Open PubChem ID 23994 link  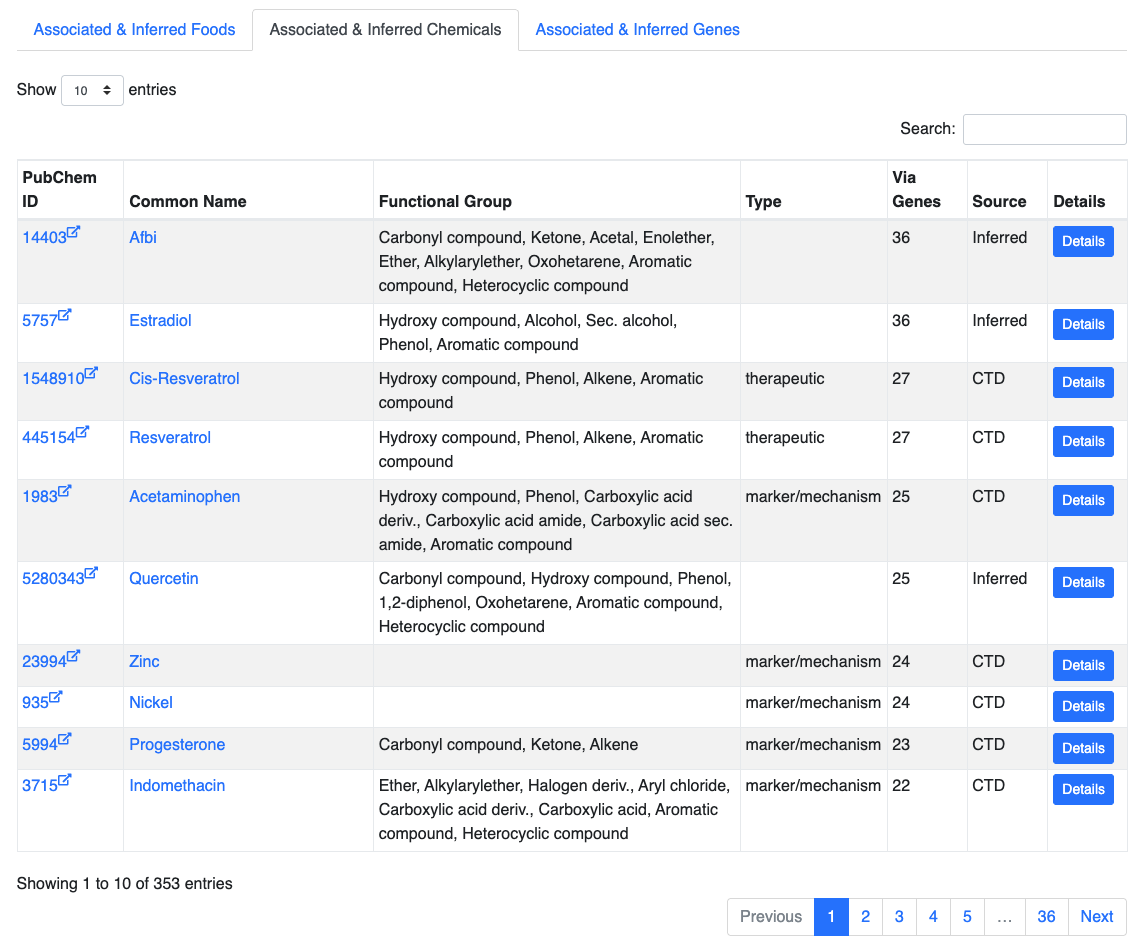[45, 661]
